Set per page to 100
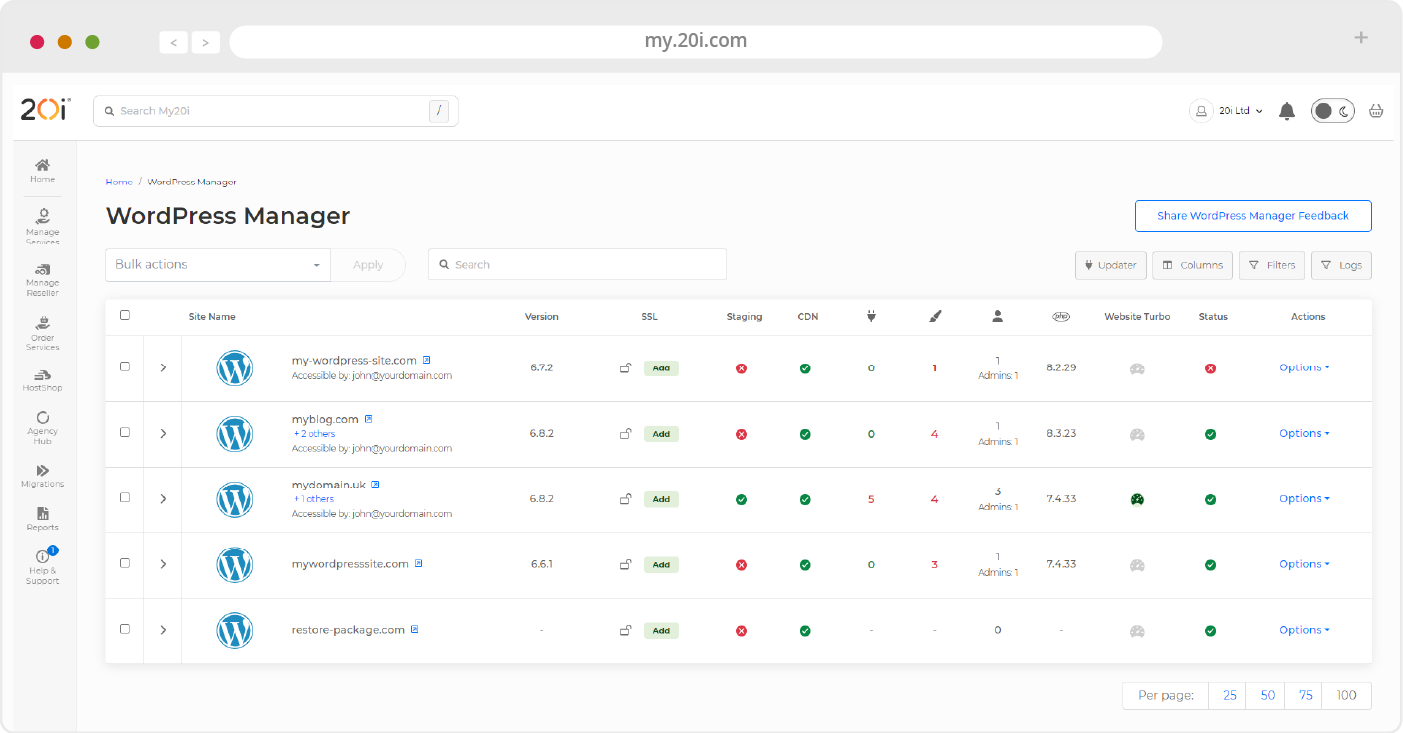The width and height of the screenshot is (1403, 733). pos(1346,696)
